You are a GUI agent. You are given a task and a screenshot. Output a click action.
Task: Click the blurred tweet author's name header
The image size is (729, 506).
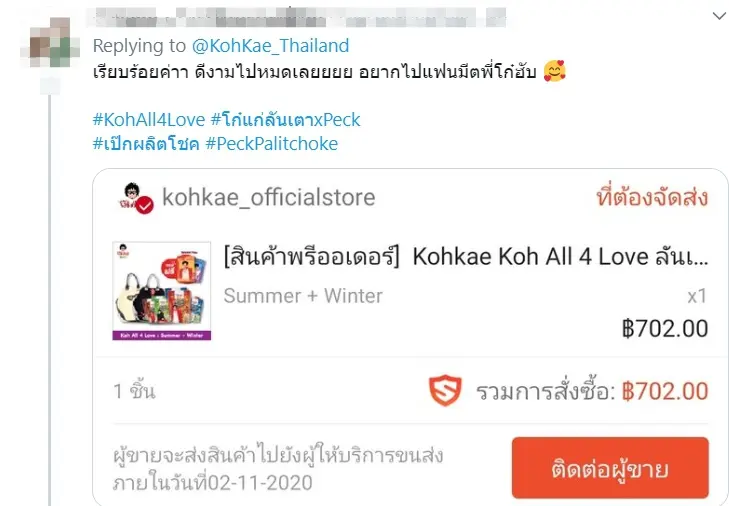(296, 18)
